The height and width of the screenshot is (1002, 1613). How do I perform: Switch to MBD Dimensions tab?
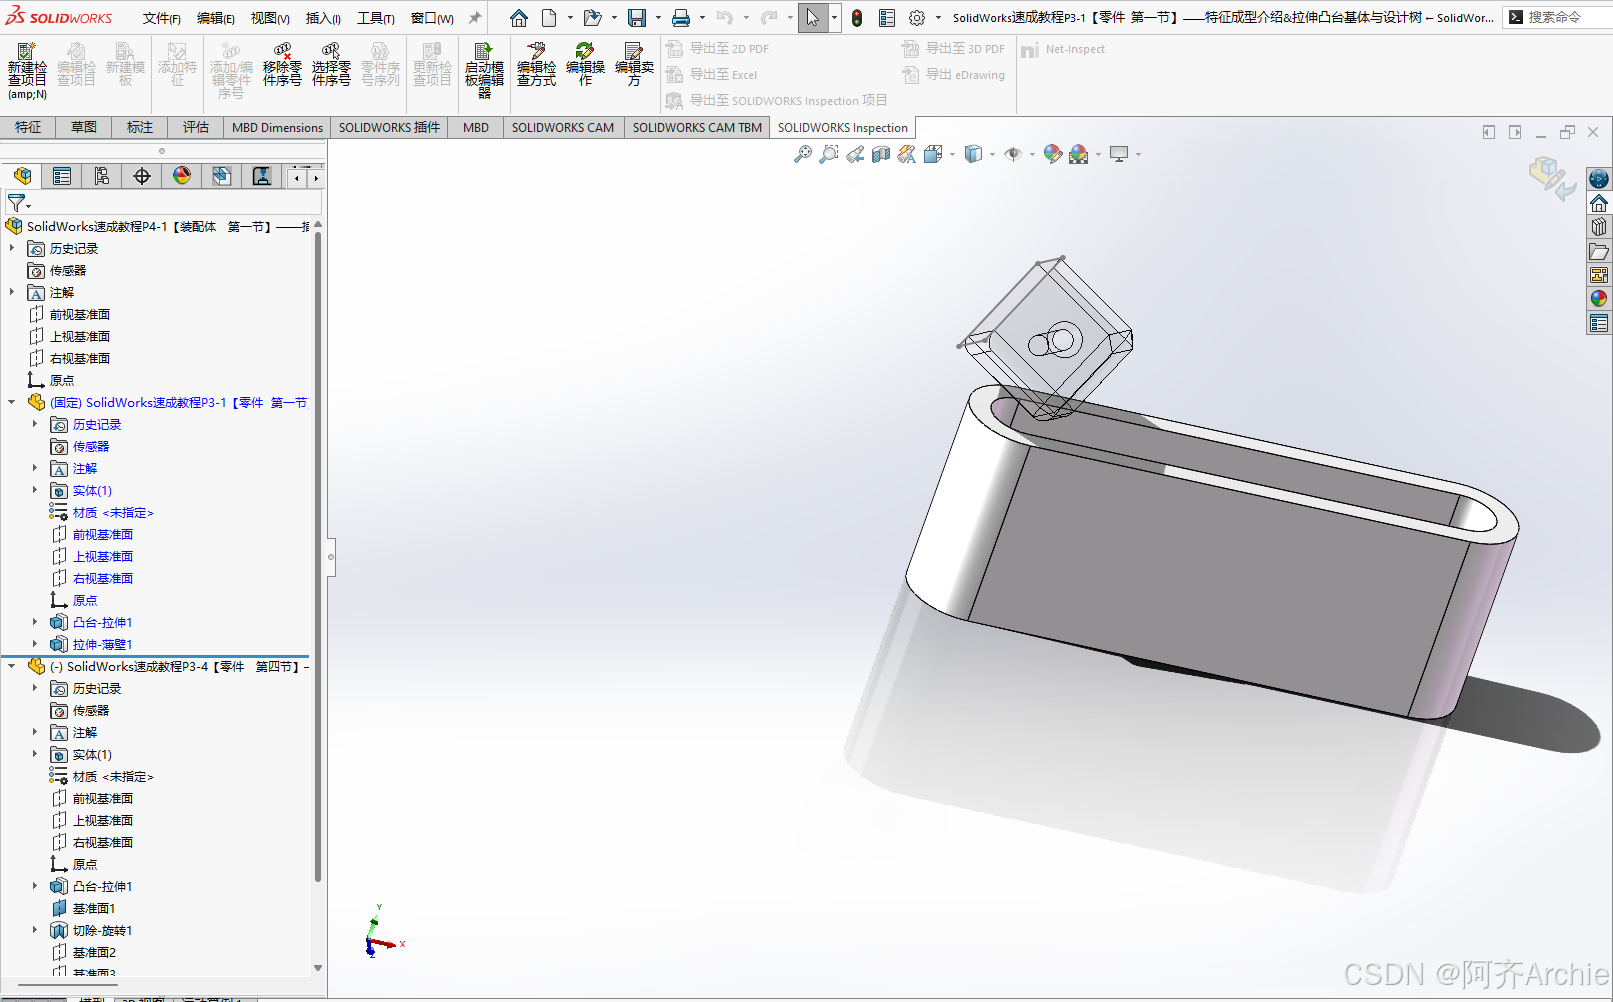click(277, 127)
